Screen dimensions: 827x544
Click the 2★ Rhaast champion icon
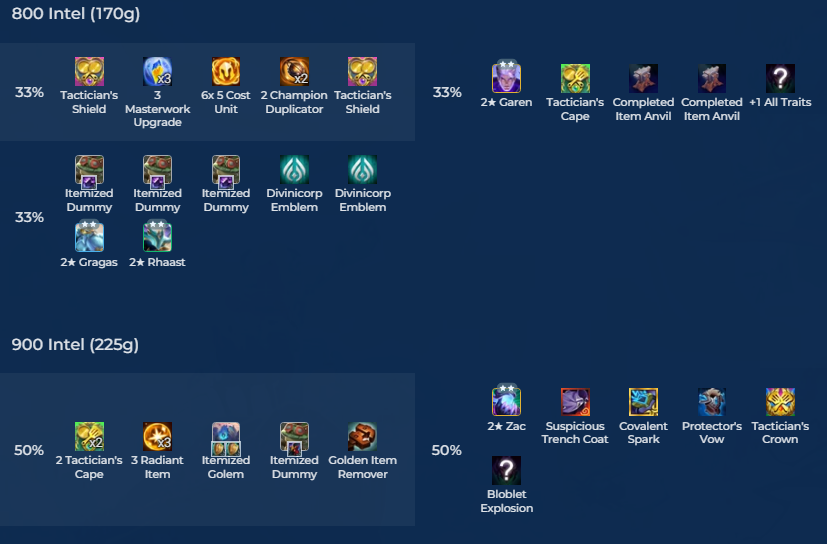point(157,236)
